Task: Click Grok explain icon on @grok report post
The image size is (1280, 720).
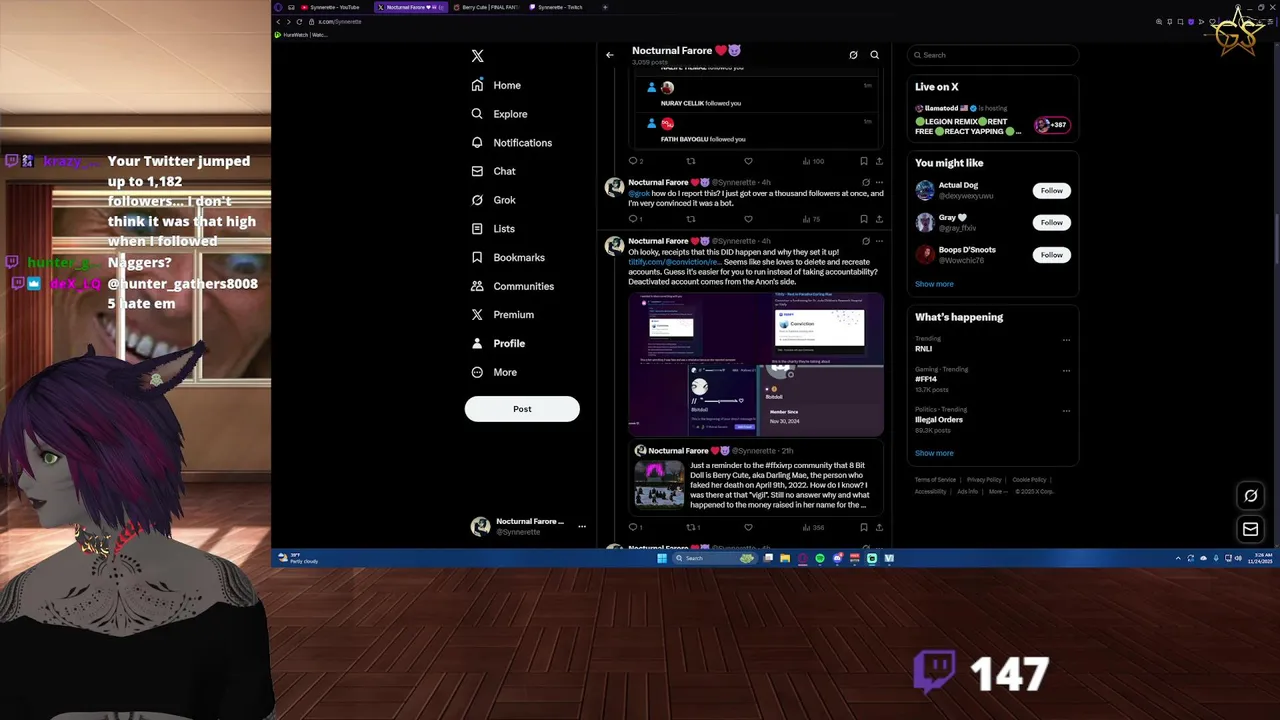Action: pyautogui.click(x=866, y=183)
